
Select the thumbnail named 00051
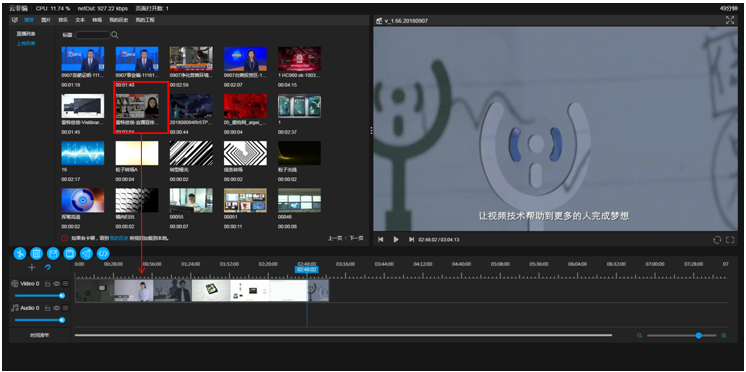[245, 200]
